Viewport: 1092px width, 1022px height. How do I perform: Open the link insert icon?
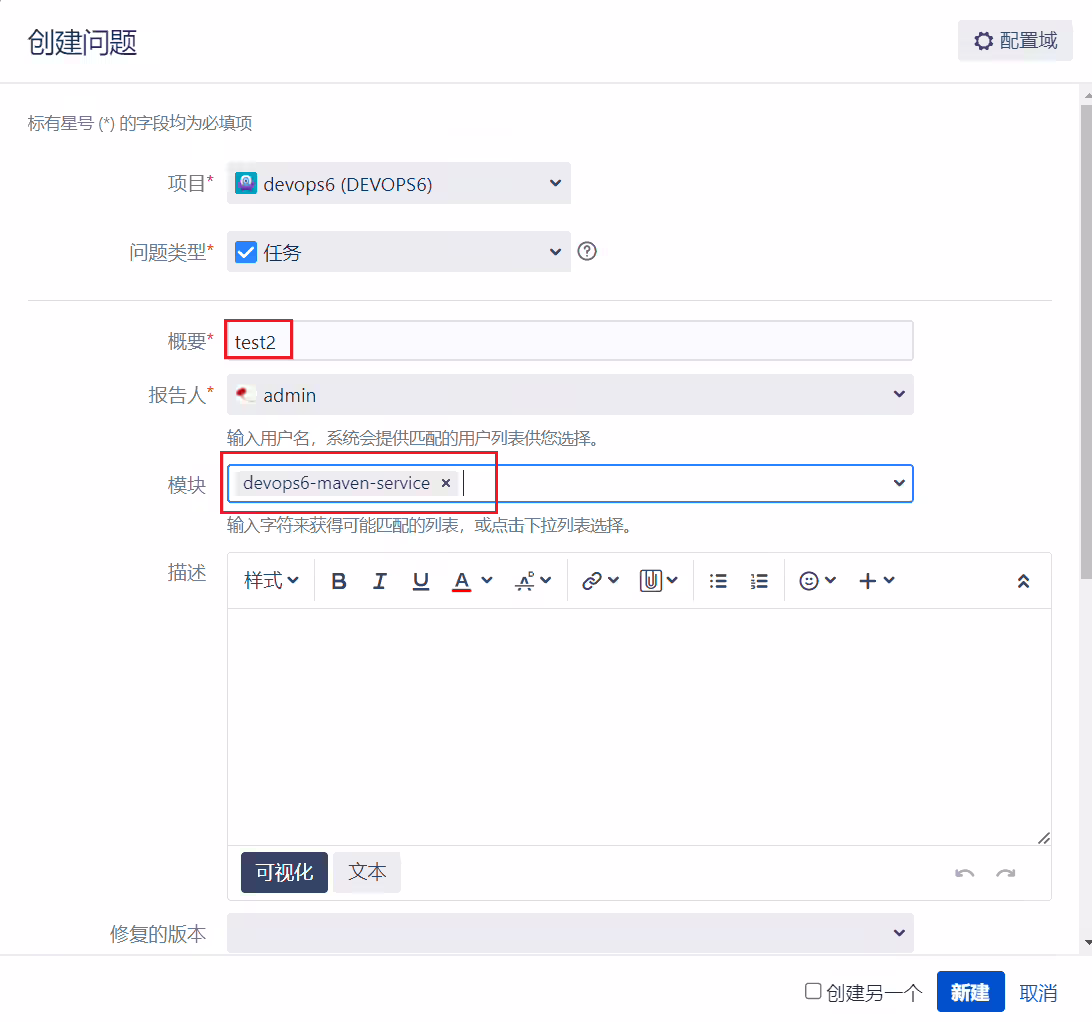click(592, 581)
